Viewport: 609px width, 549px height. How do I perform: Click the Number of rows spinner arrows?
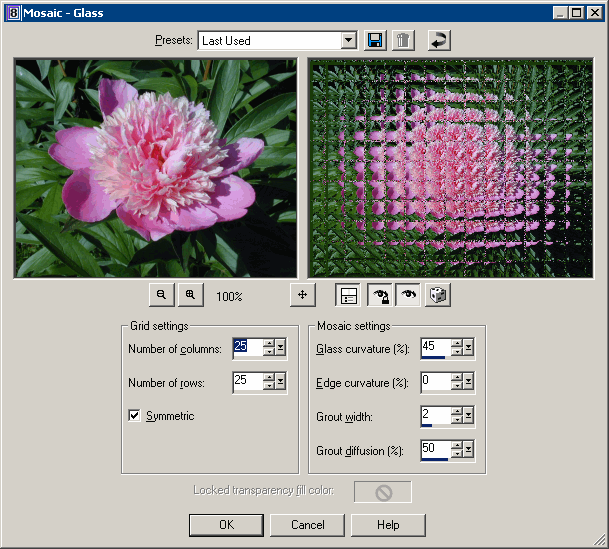tap(269, 381)
